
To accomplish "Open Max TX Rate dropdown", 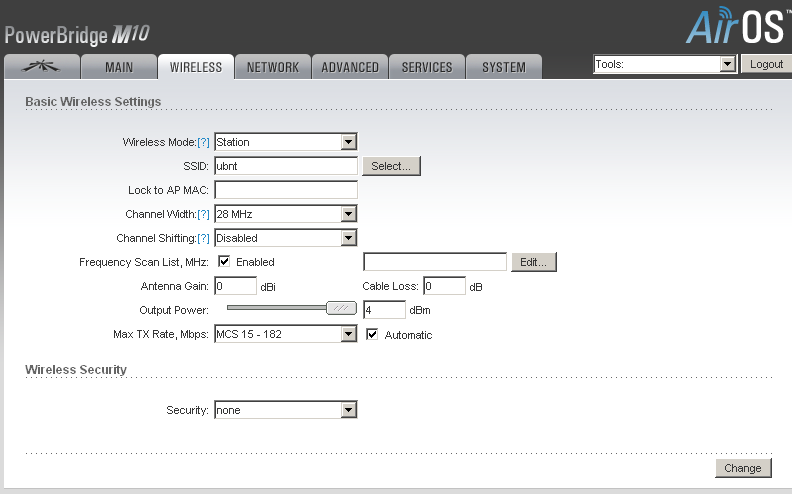I will 286,334.
